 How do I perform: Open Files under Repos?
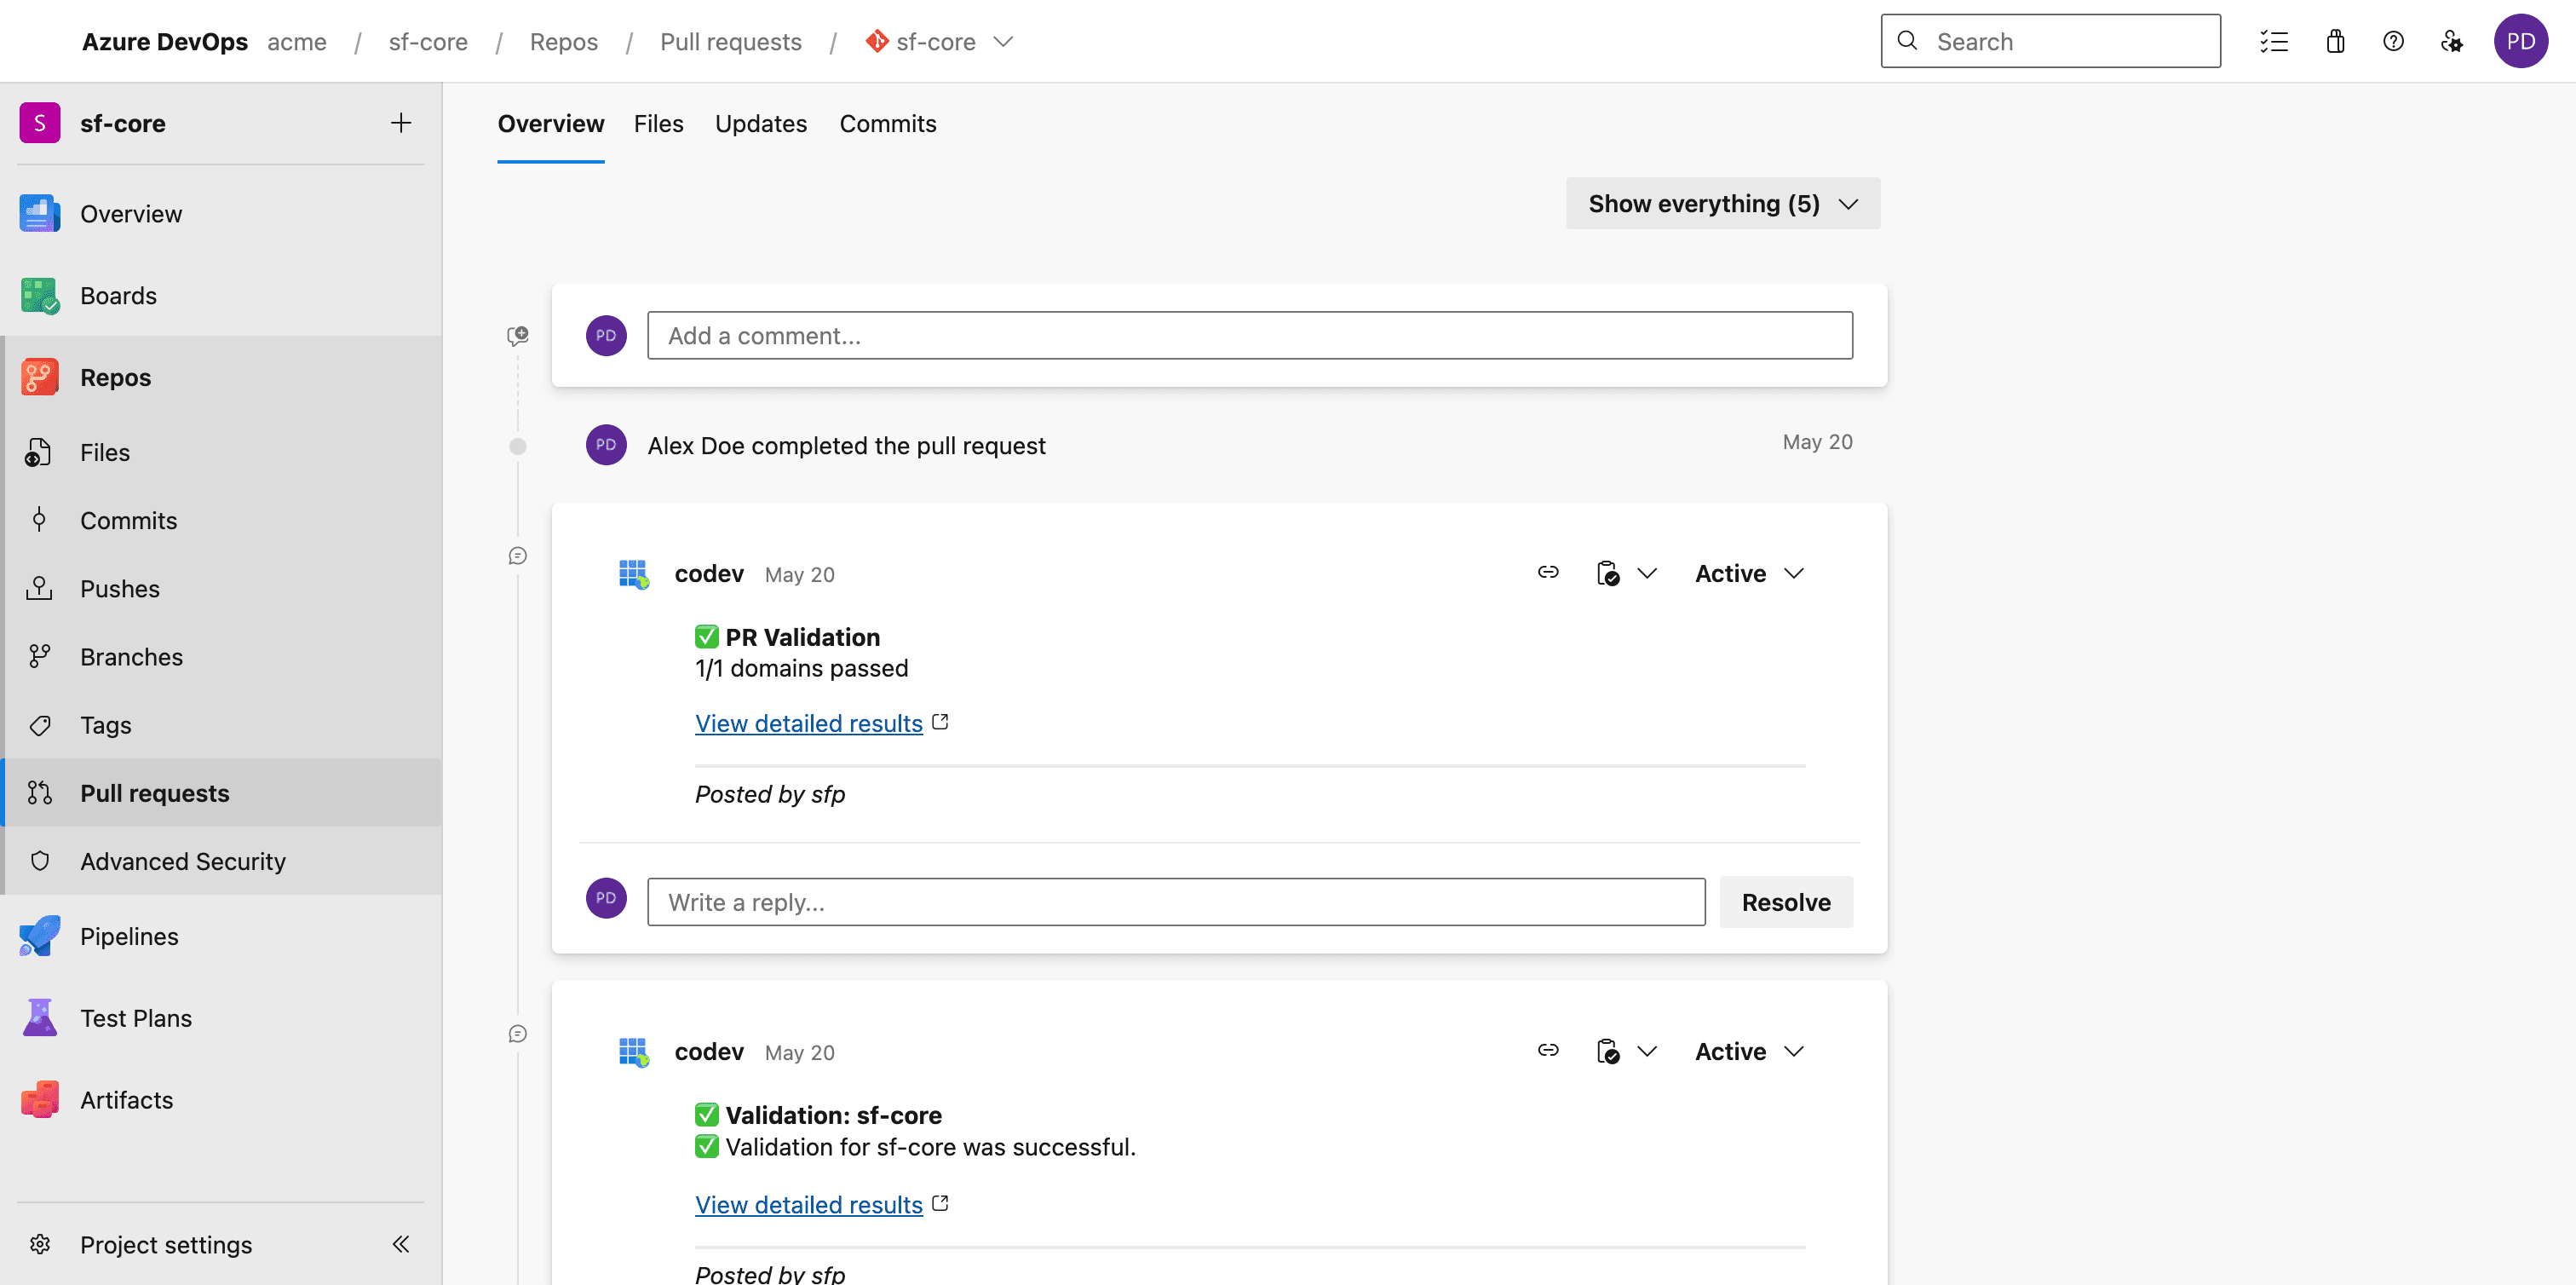(221, 452)
